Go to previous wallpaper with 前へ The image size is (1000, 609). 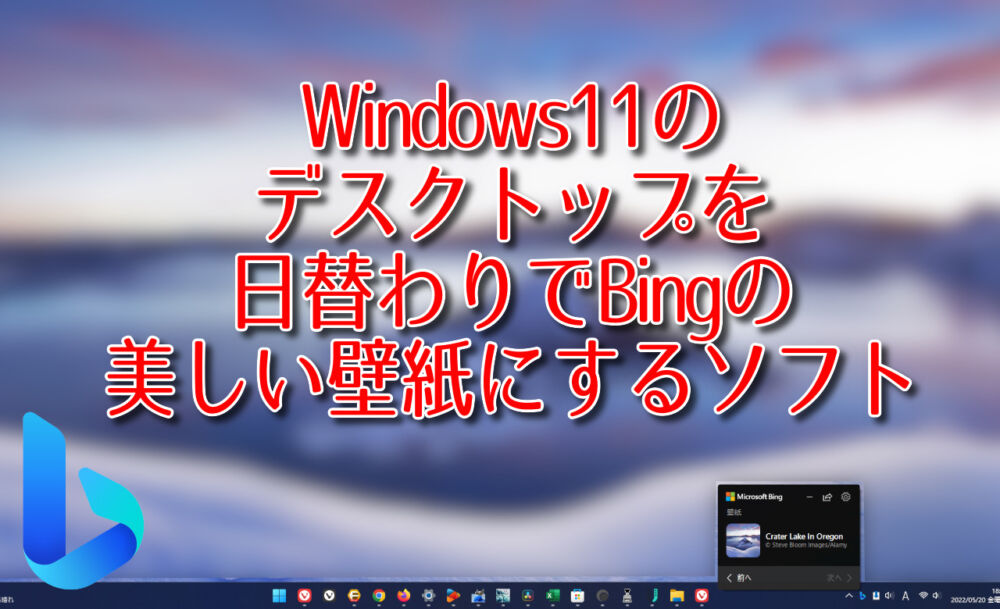click(739, 578)
